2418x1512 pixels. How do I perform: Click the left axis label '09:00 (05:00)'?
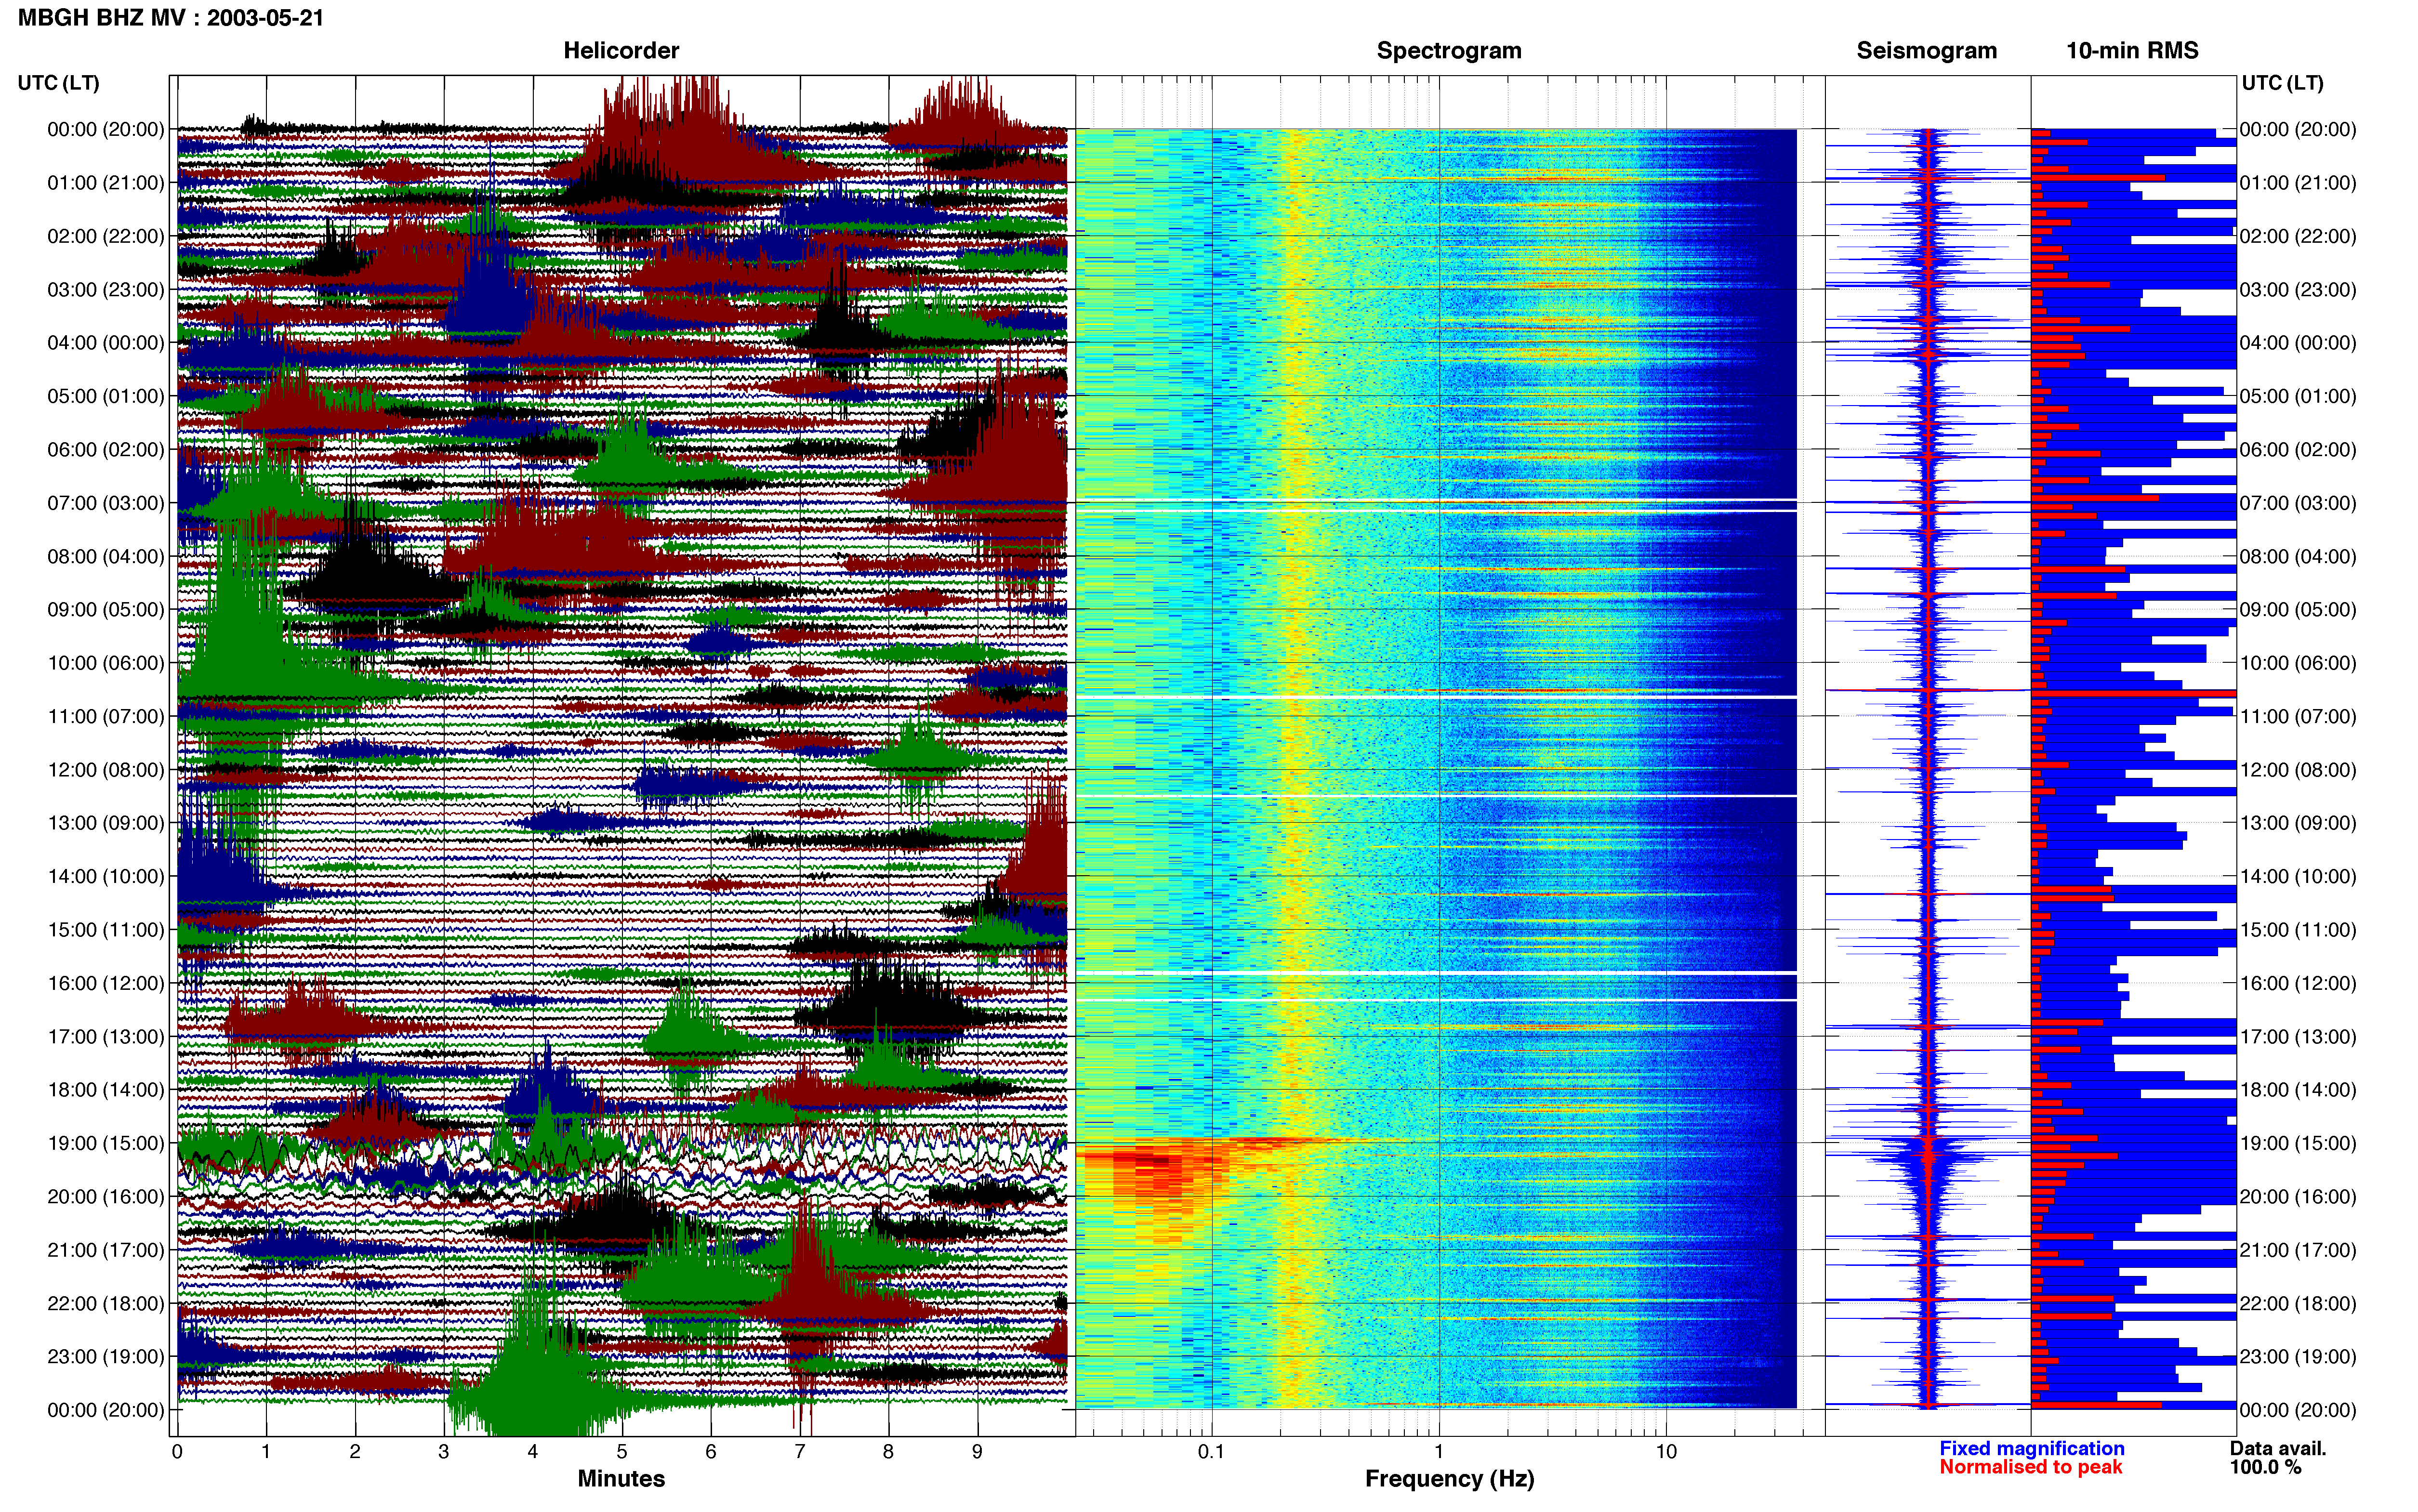click(x=105, y=610)
